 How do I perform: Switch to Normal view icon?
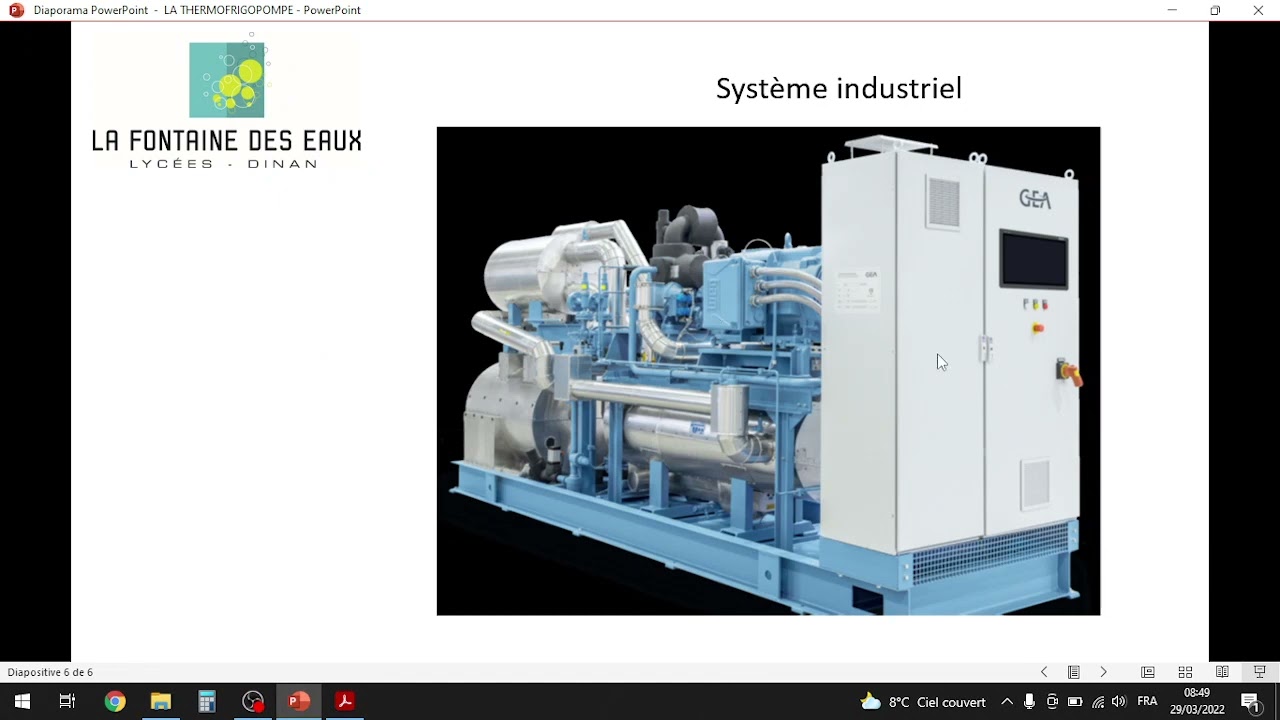pos(1148,672)
